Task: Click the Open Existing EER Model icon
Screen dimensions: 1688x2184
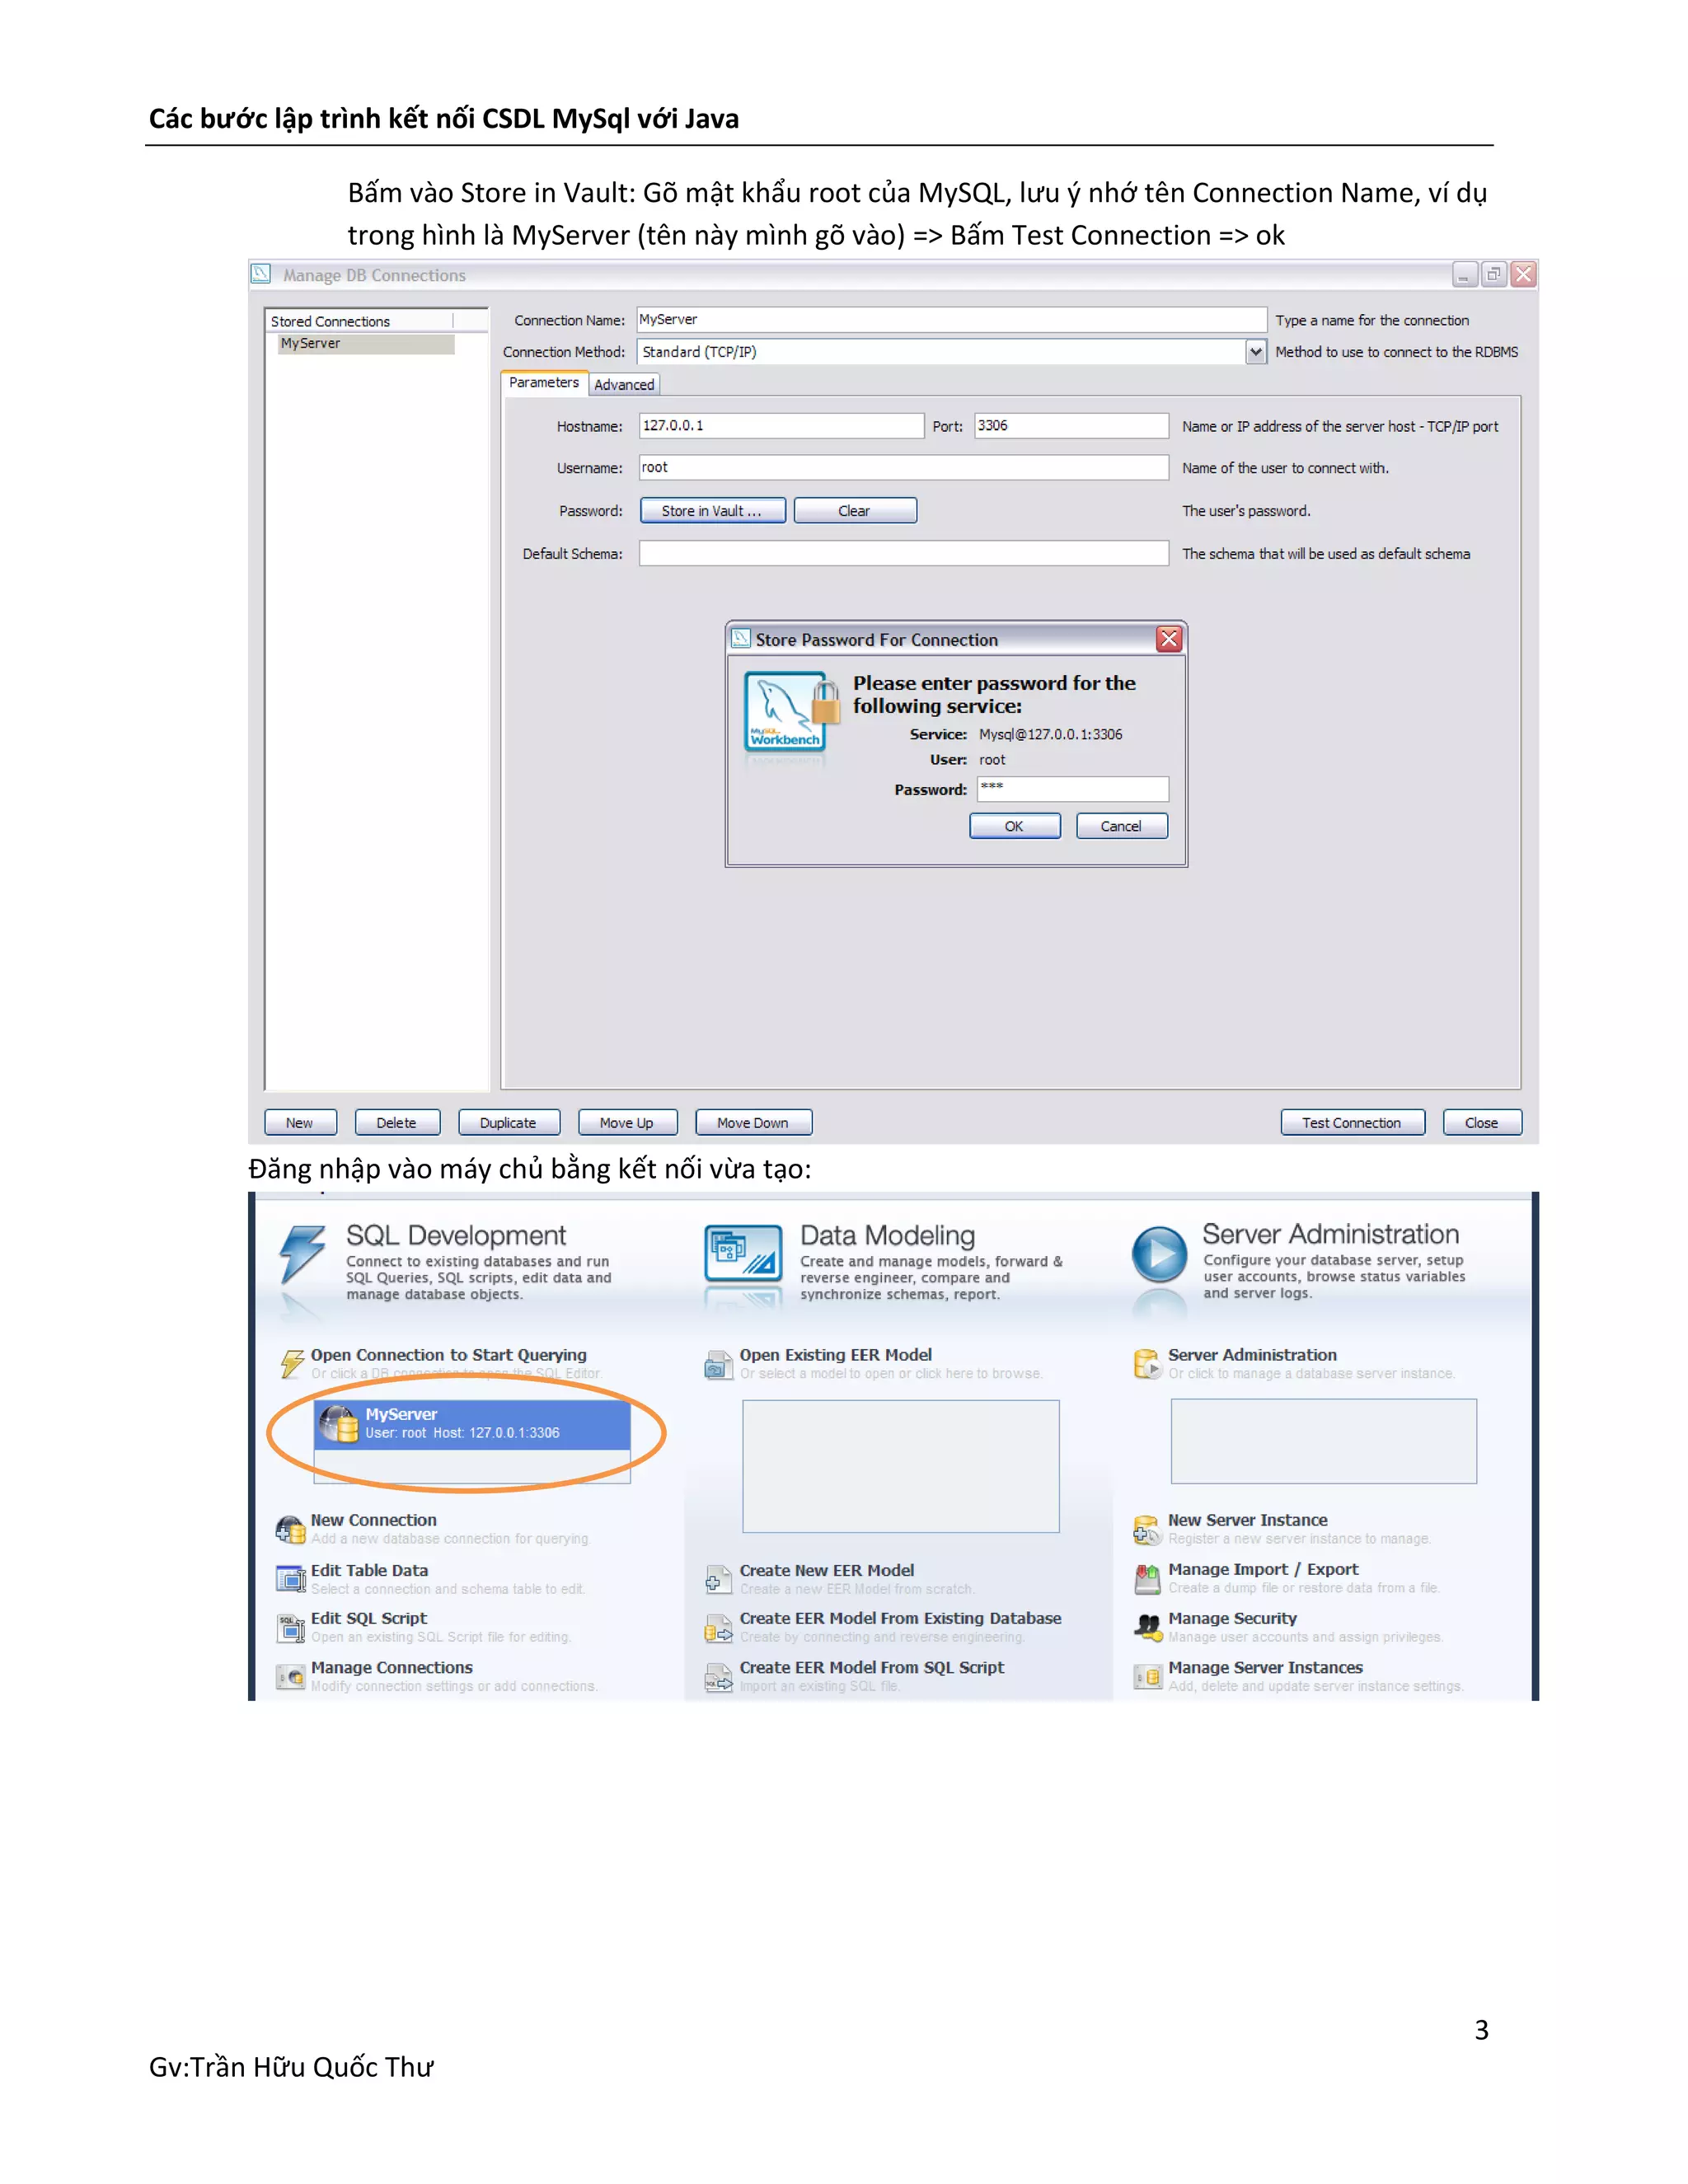Action: coord(718,1364)
